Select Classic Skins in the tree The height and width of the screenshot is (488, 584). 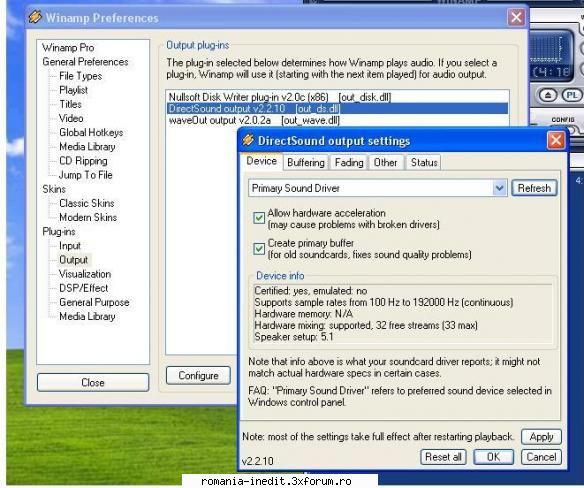tap(87, 203)
